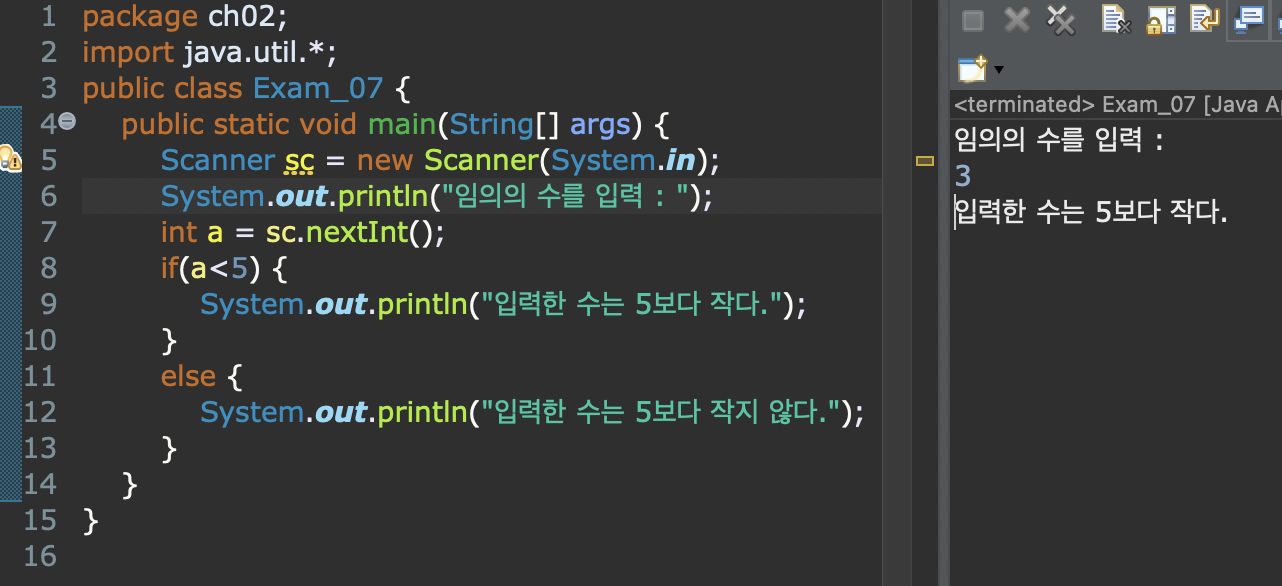Click the println call on line 9
This screenshot has height=586, width=1282.
(503, 304)
